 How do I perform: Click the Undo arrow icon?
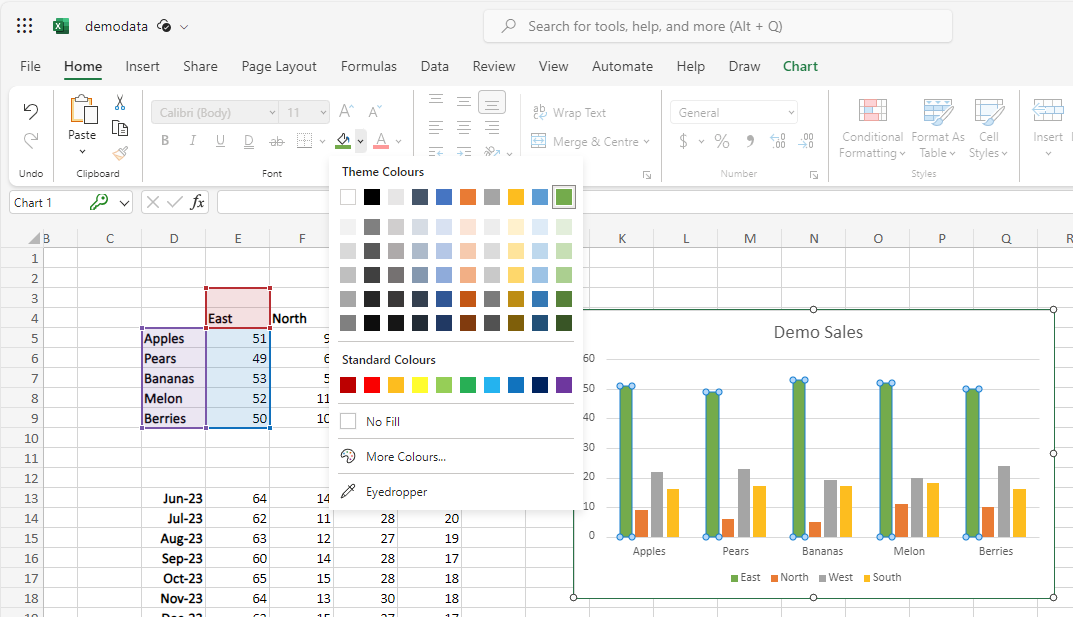click(31, 111)
